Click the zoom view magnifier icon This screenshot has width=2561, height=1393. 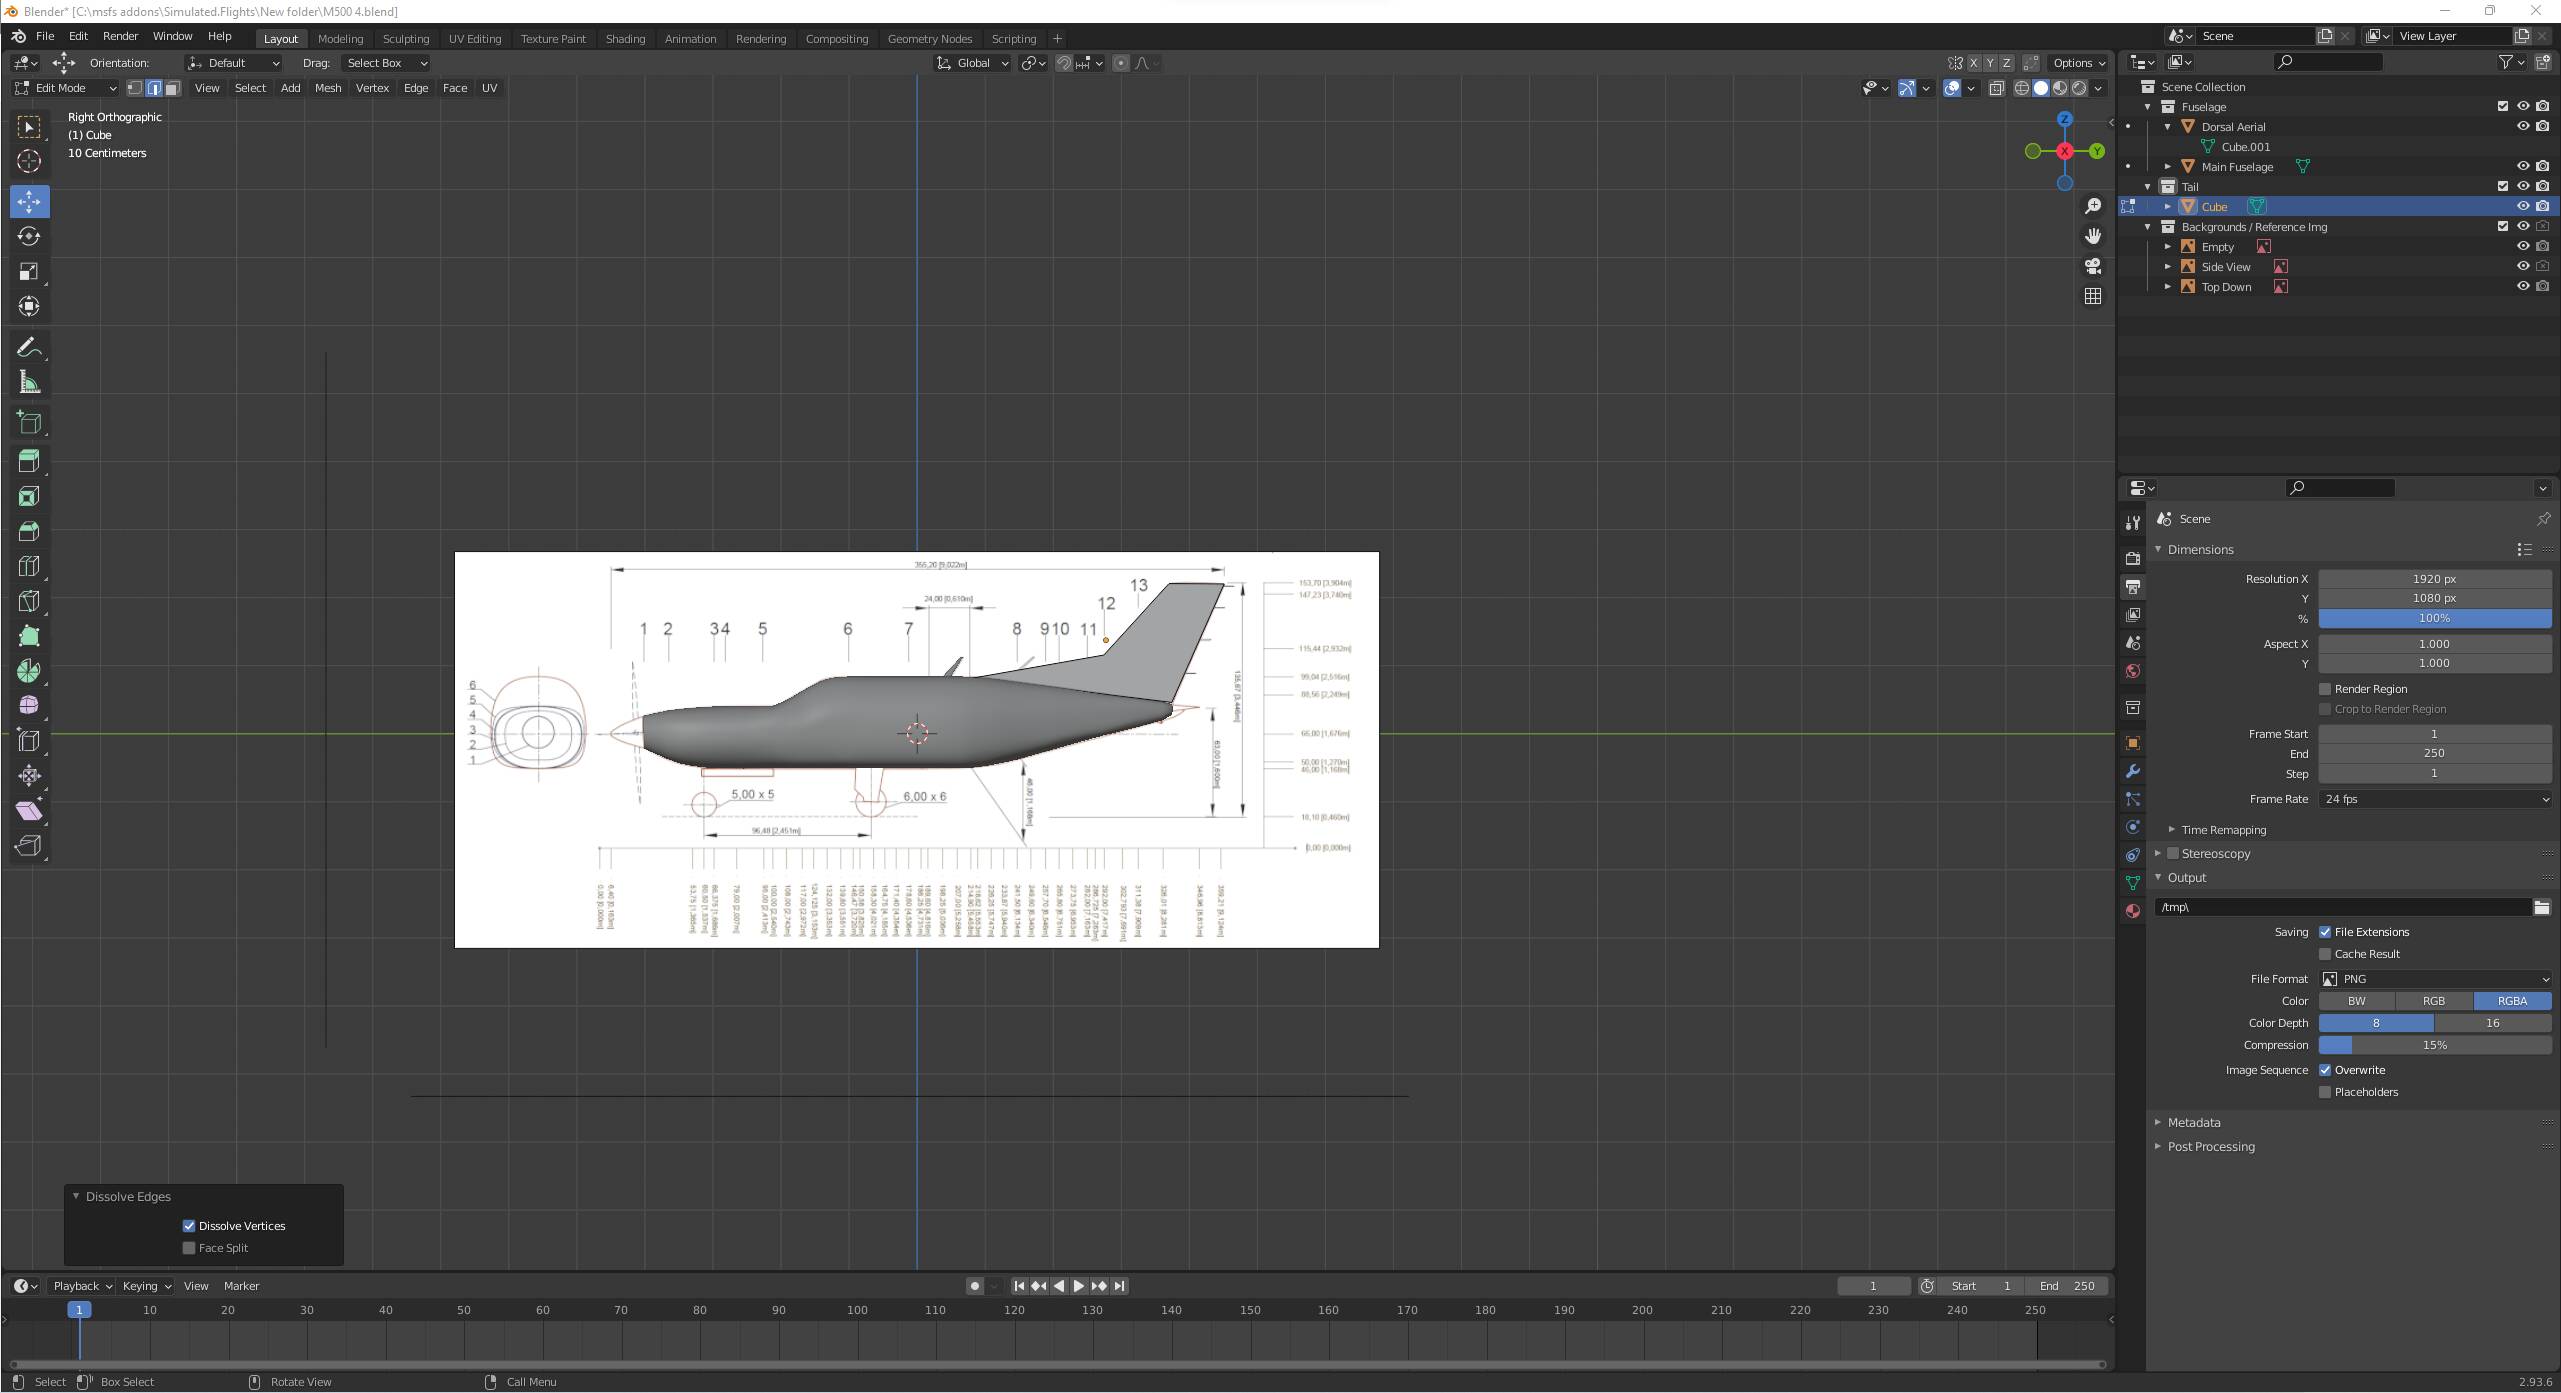[x=2093, y=206]
